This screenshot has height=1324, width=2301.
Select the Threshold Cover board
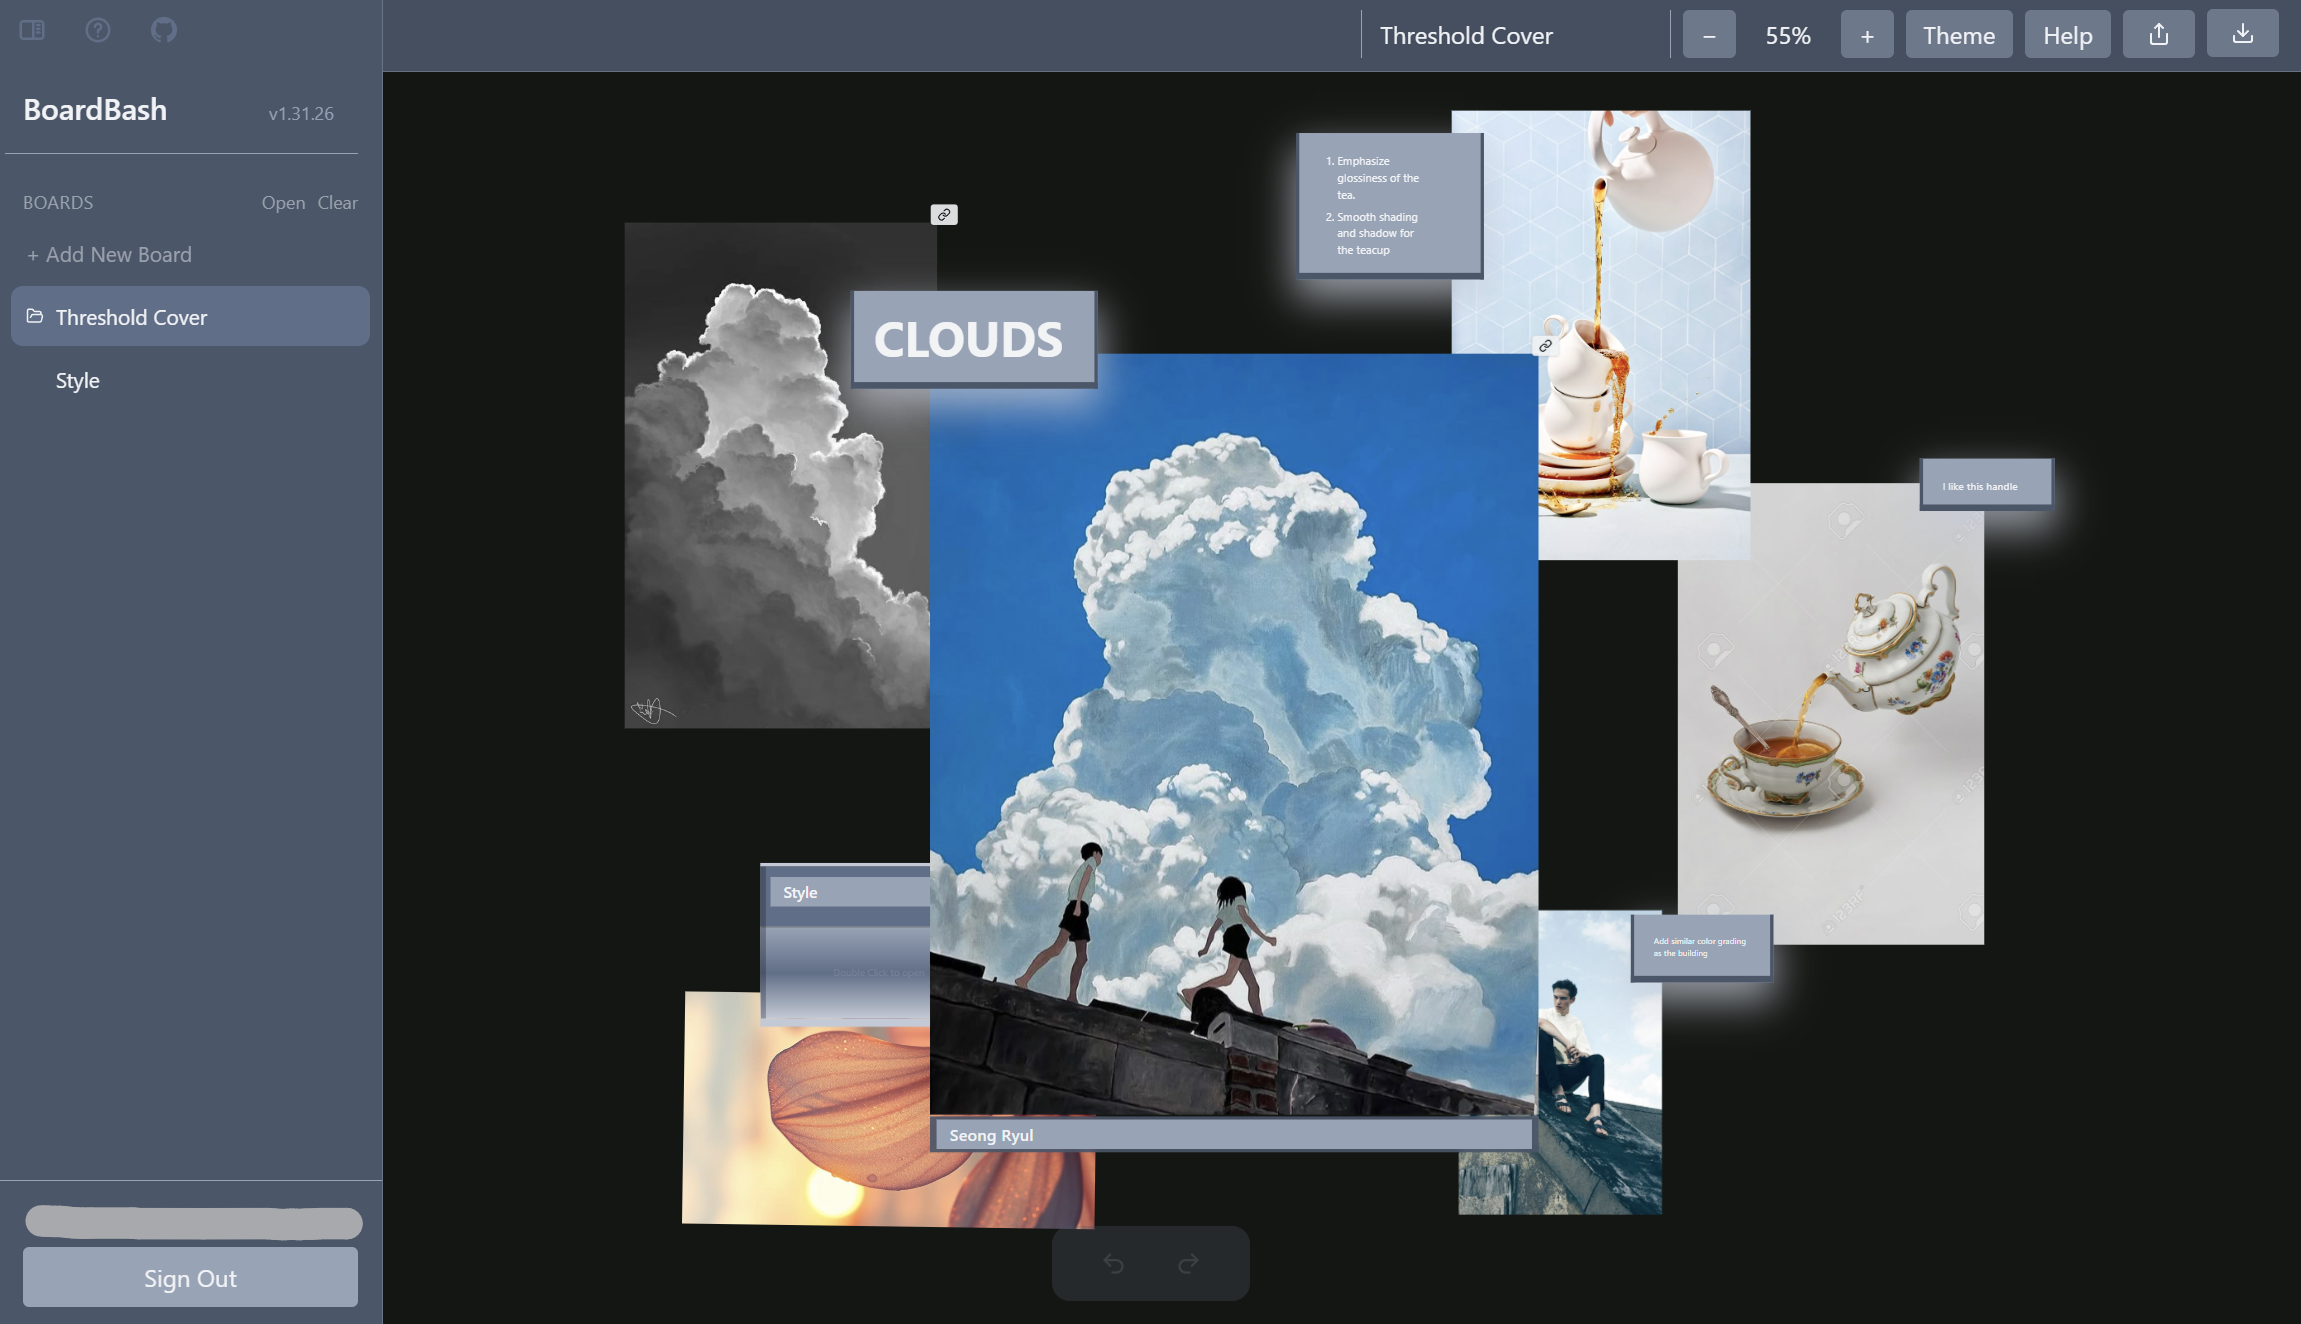[x=190, y=316]
